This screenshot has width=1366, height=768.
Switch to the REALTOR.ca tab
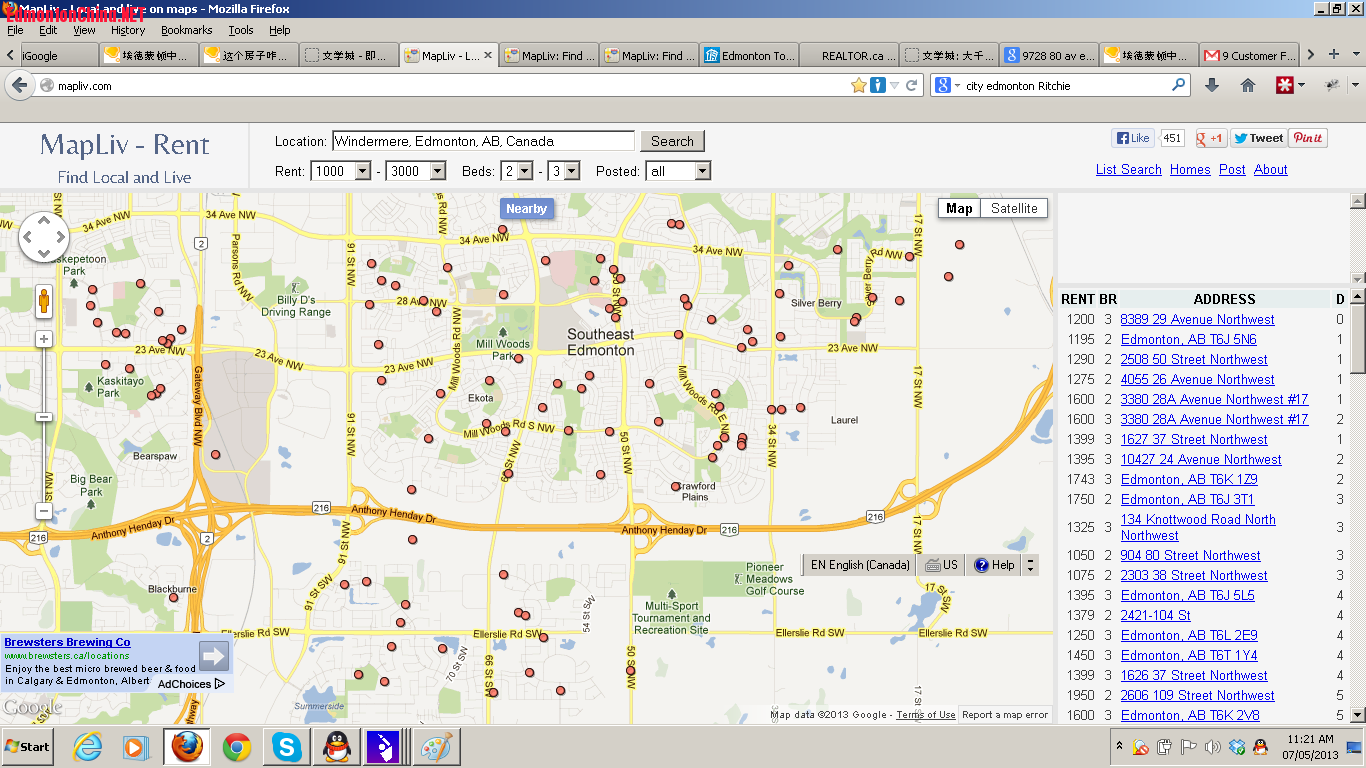click(848, 56)
